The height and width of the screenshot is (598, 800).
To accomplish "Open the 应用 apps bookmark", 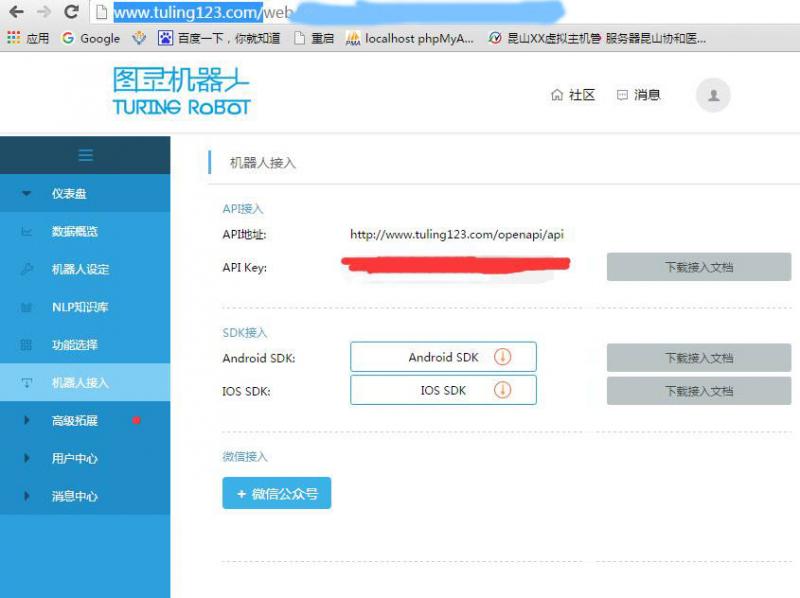I will pyautogui.click(x=28, y=38).
